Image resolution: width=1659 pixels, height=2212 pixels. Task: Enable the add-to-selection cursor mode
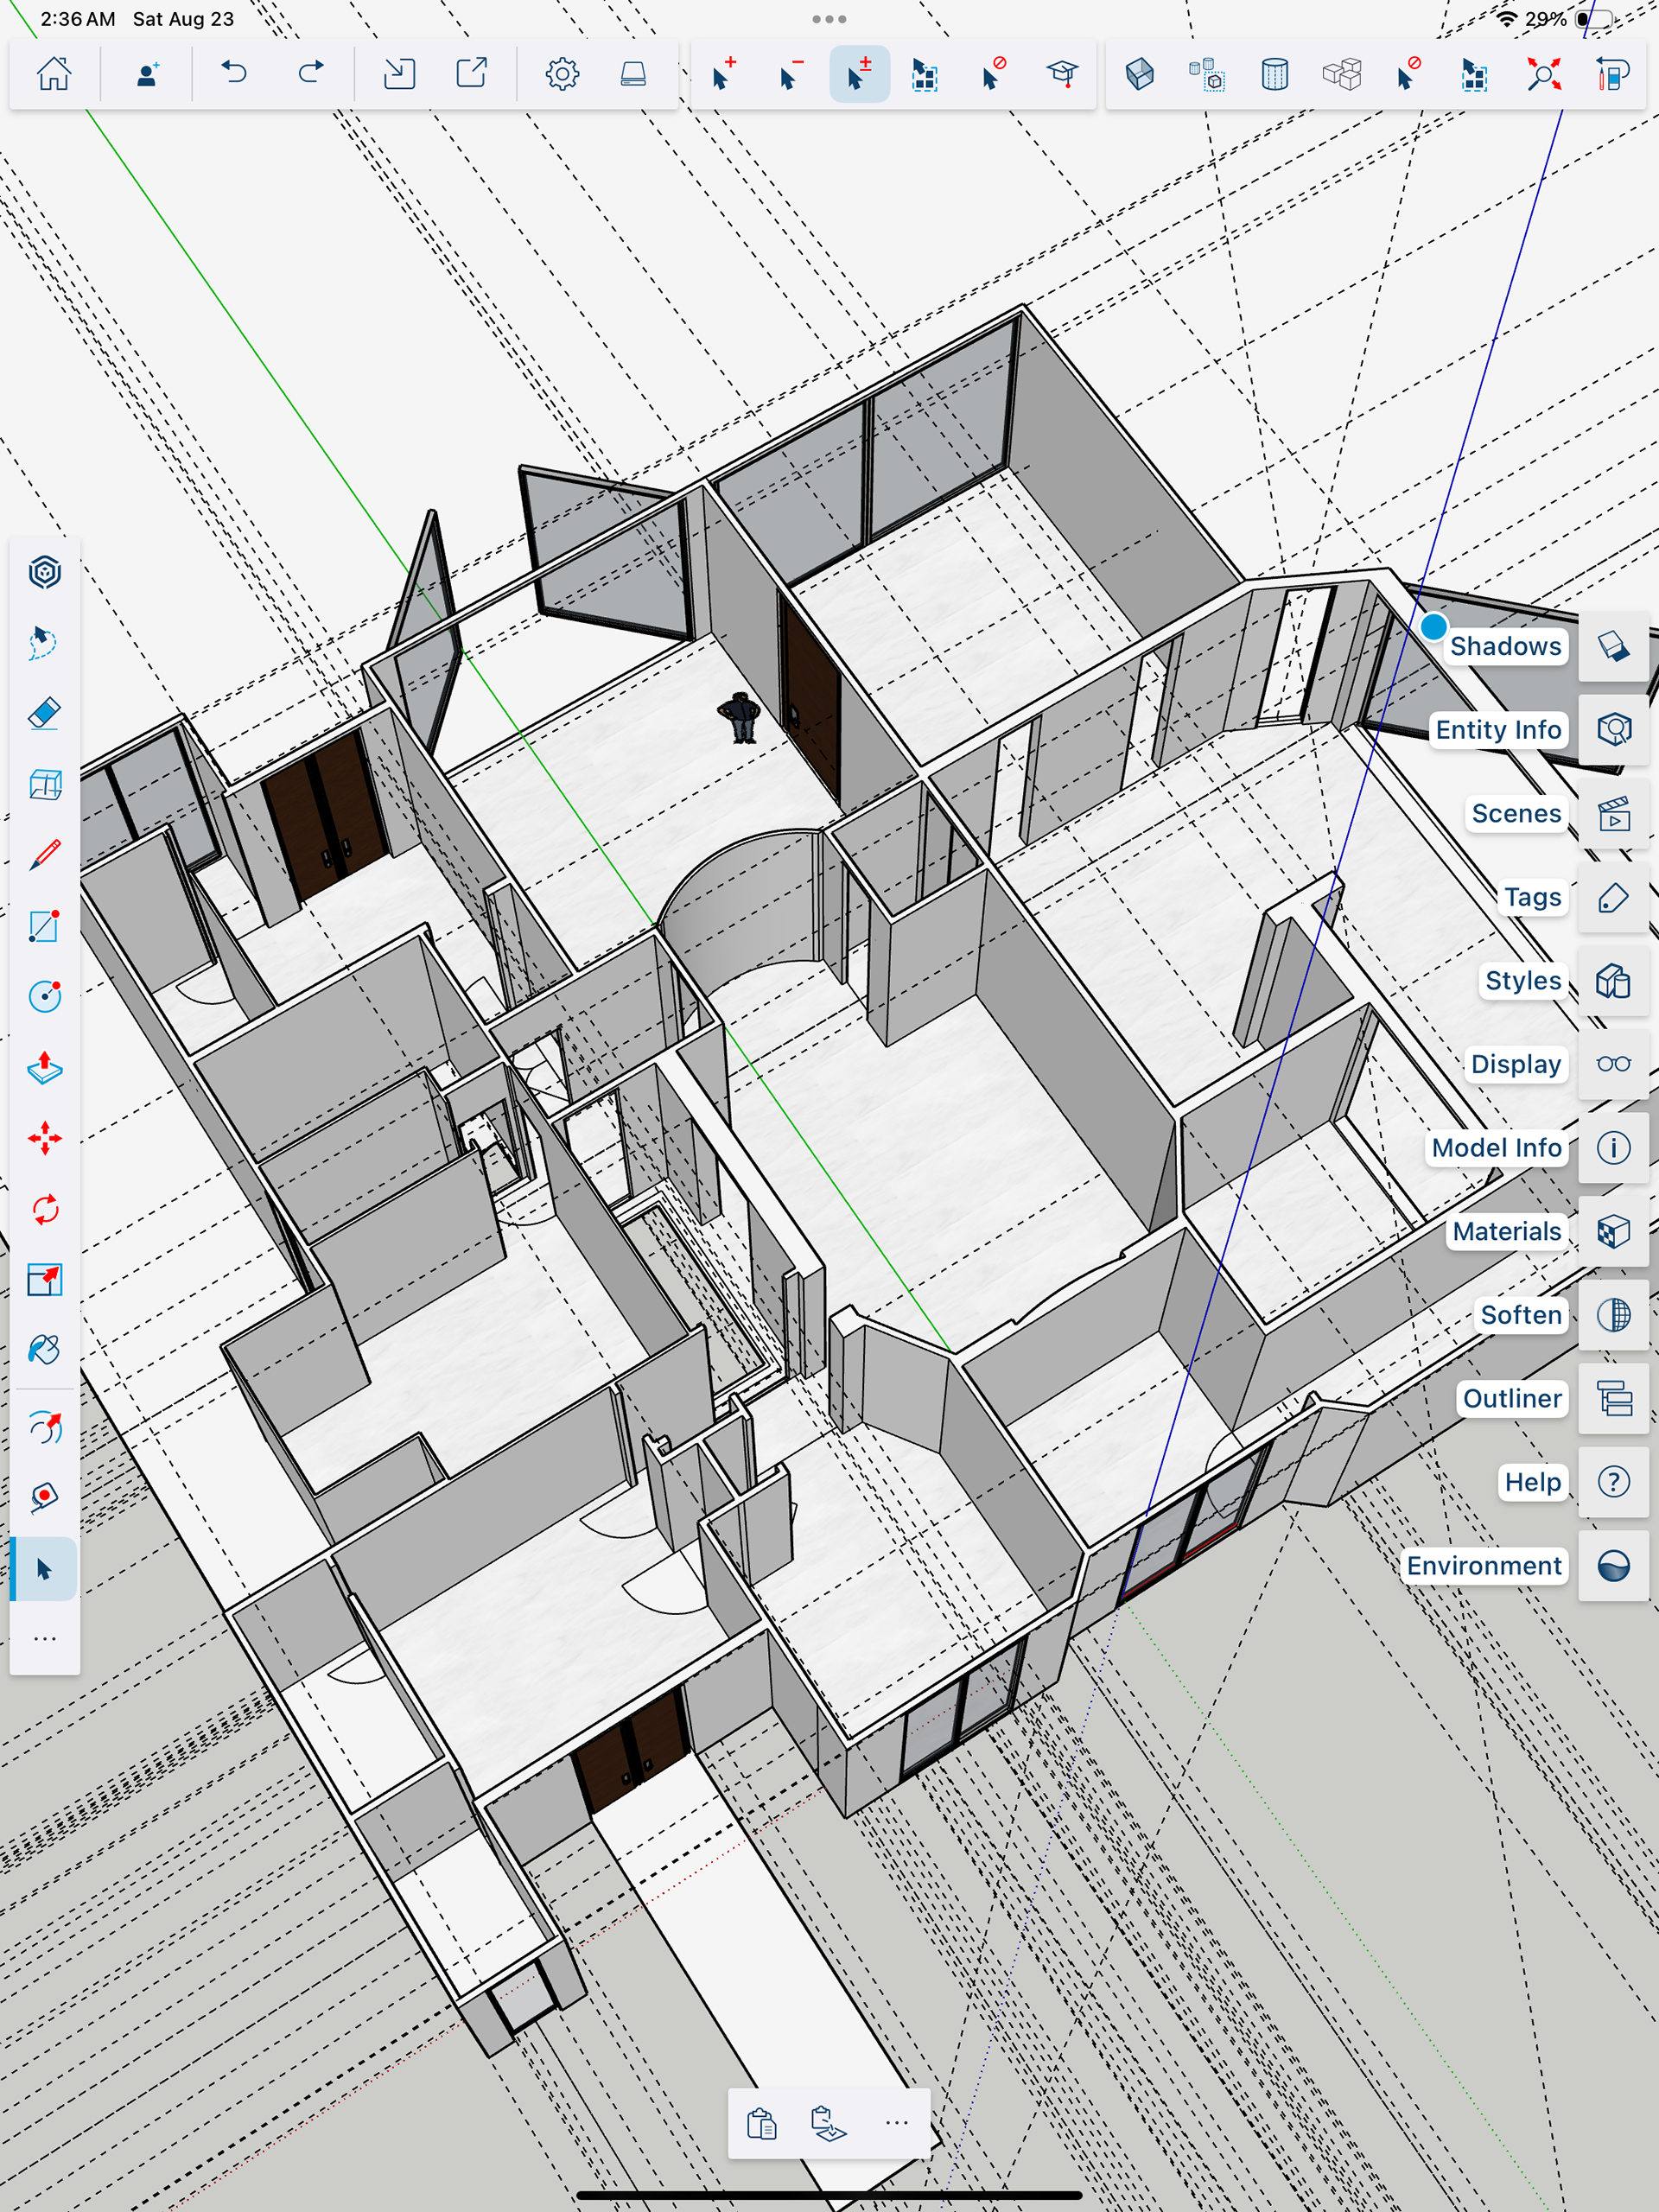pyautogui.click(x=724, y=74)
